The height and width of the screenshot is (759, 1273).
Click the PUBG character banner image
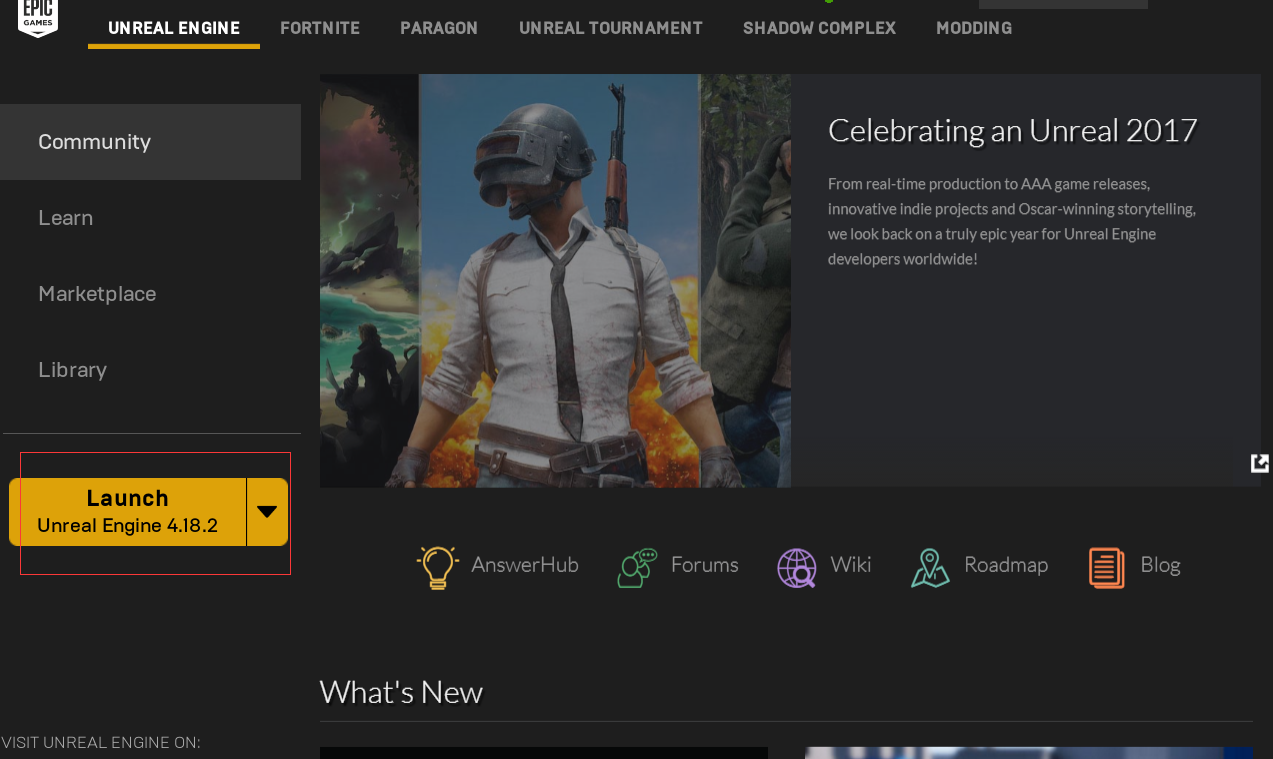pos(555,280)
